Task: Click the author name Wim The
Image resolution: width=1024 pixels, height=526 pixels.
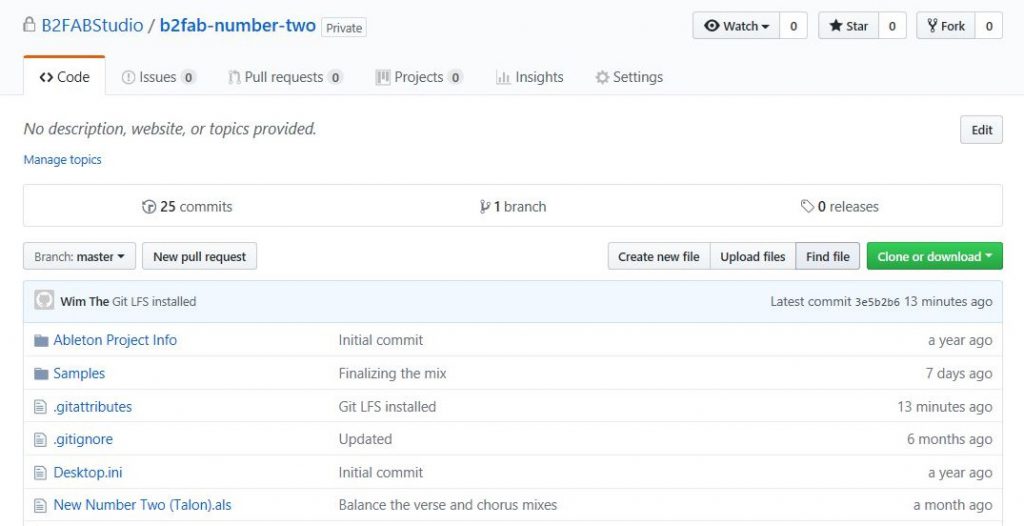Action: click(84, 302)
